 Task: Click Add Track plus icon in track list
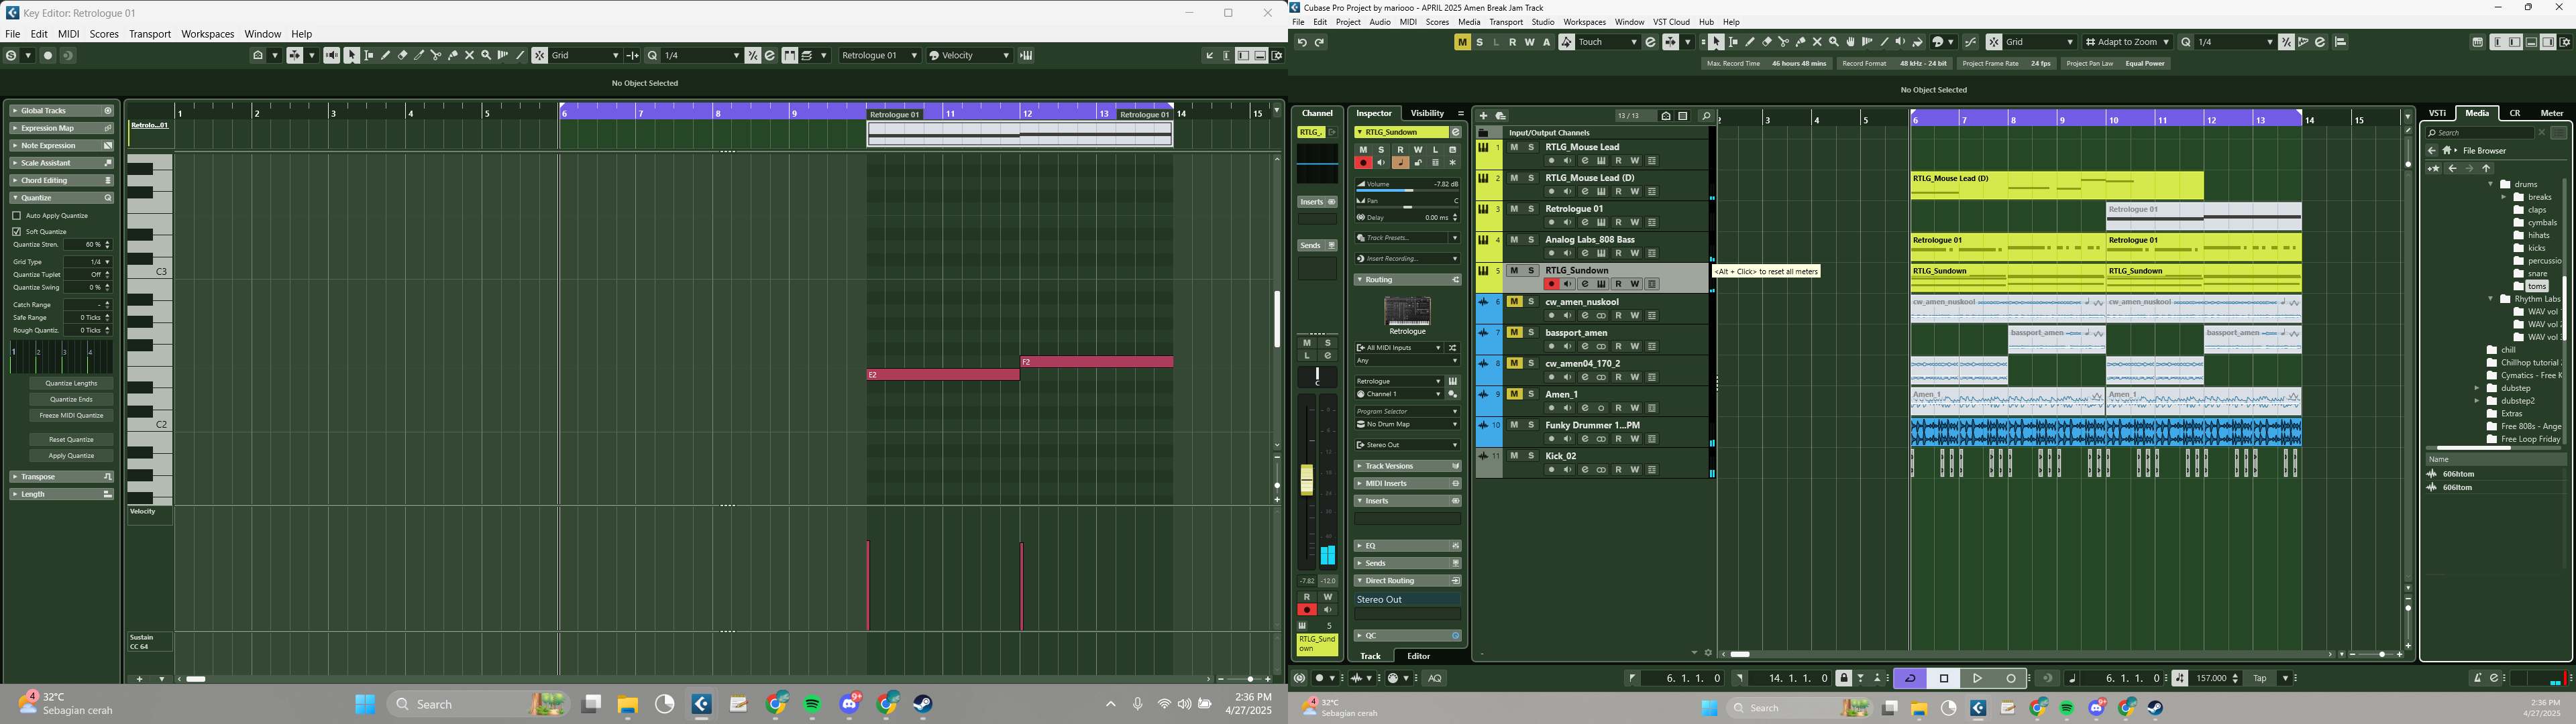(1483, 116)
